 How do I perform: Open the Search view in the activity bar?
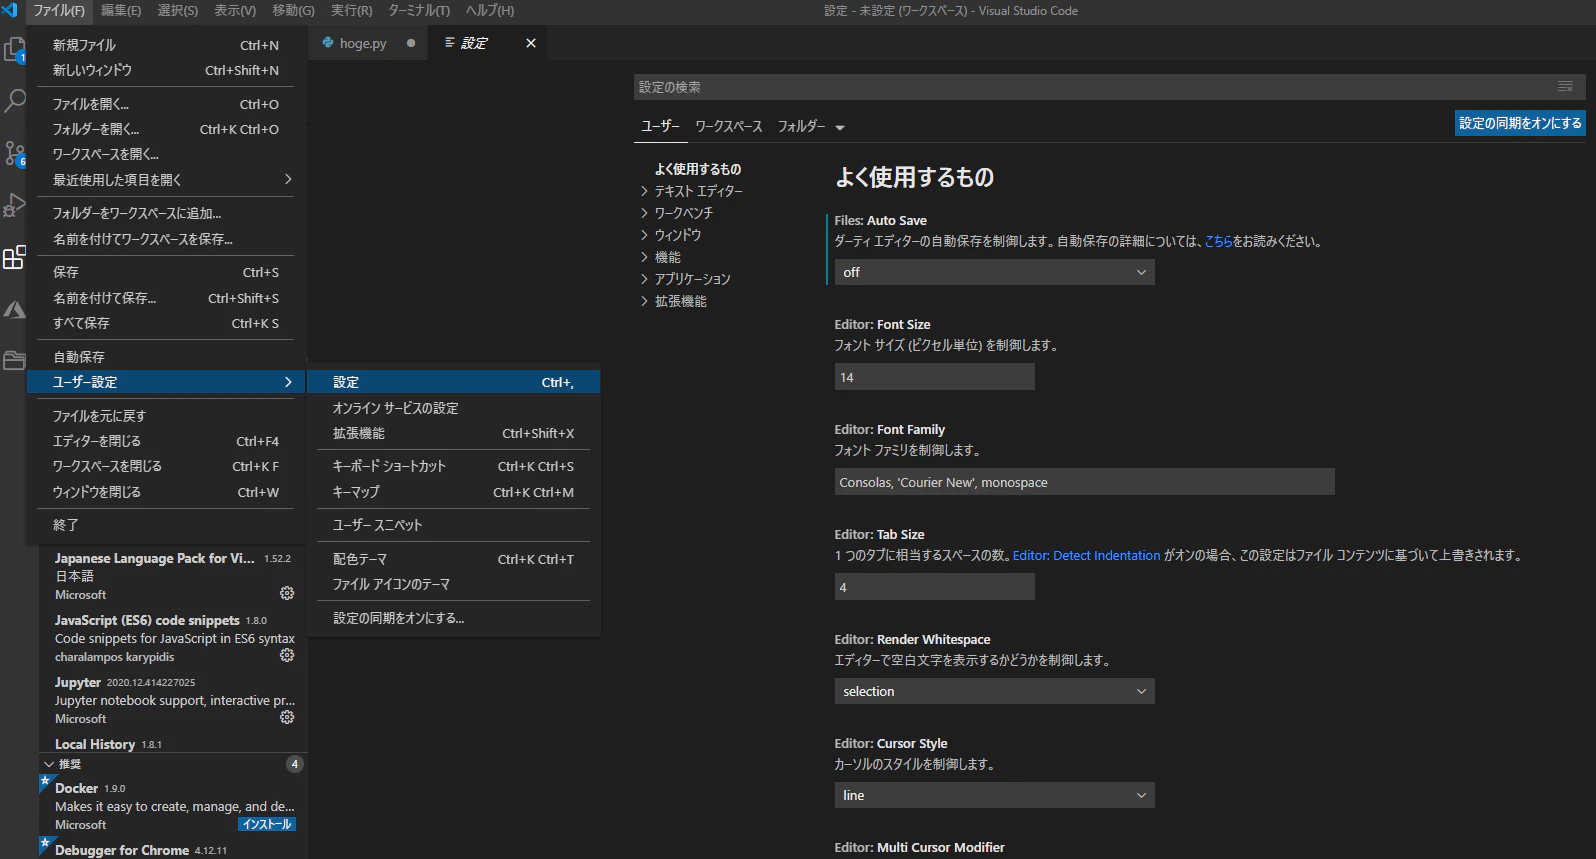(x=14, y=101)
